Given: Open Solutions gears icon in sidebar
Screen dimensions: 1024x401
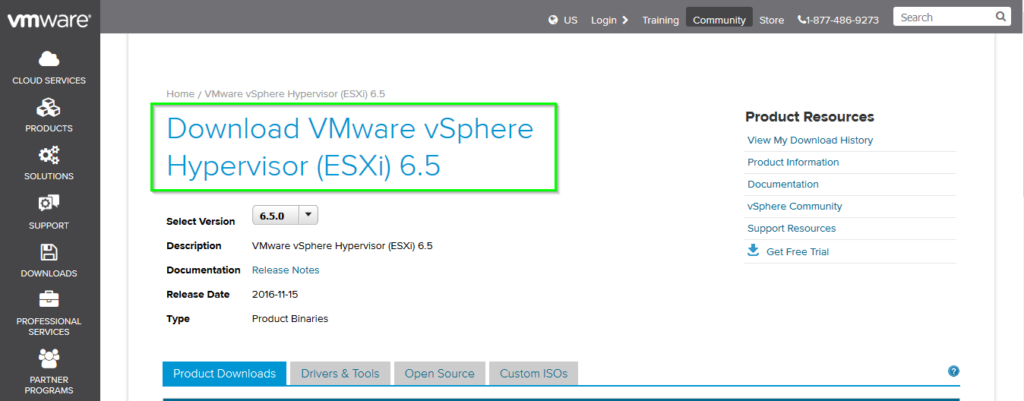Looking at the screenshot, I should pyautogui.click(x=49, y=155).
